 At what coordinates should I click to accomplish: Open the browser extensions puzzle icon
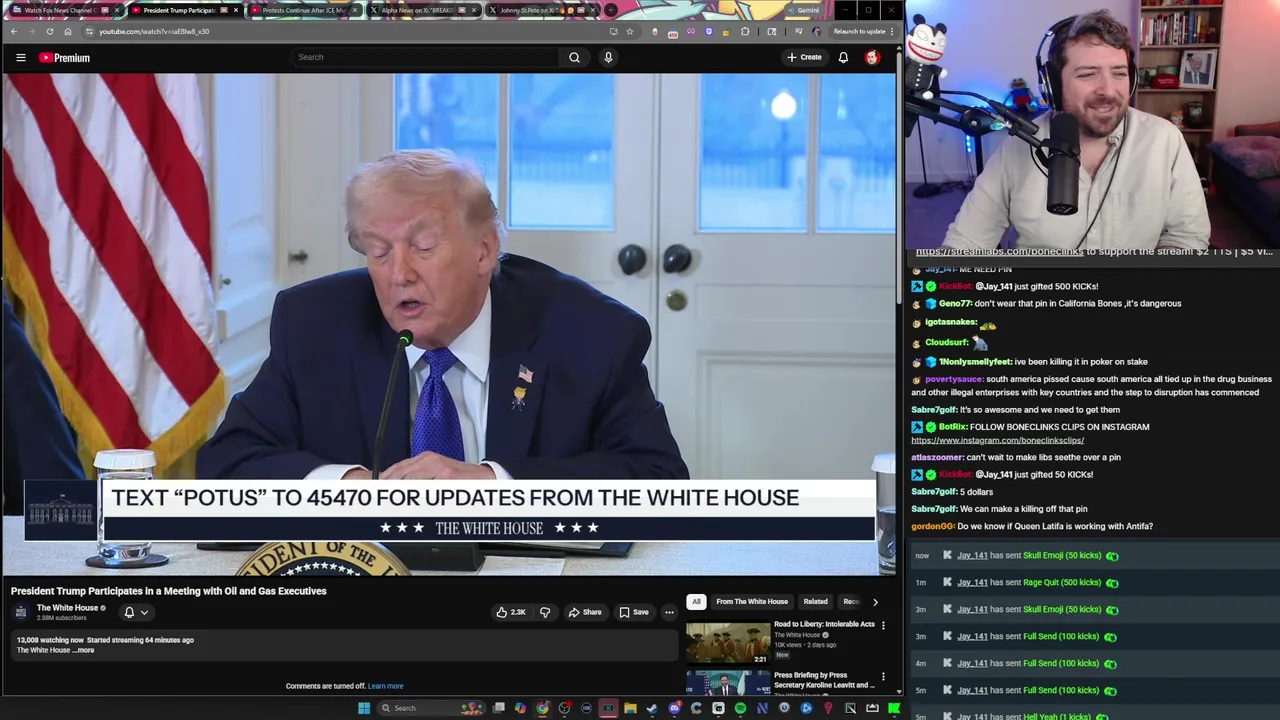point(745,31)
